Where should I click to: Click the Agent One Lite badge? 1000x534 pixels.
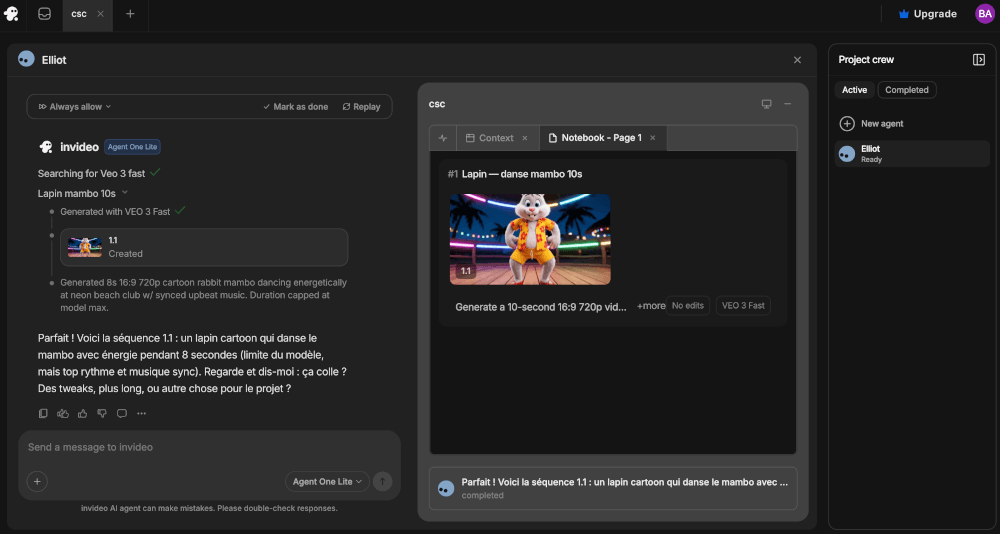pyautogui.click(x=133, y=147)
